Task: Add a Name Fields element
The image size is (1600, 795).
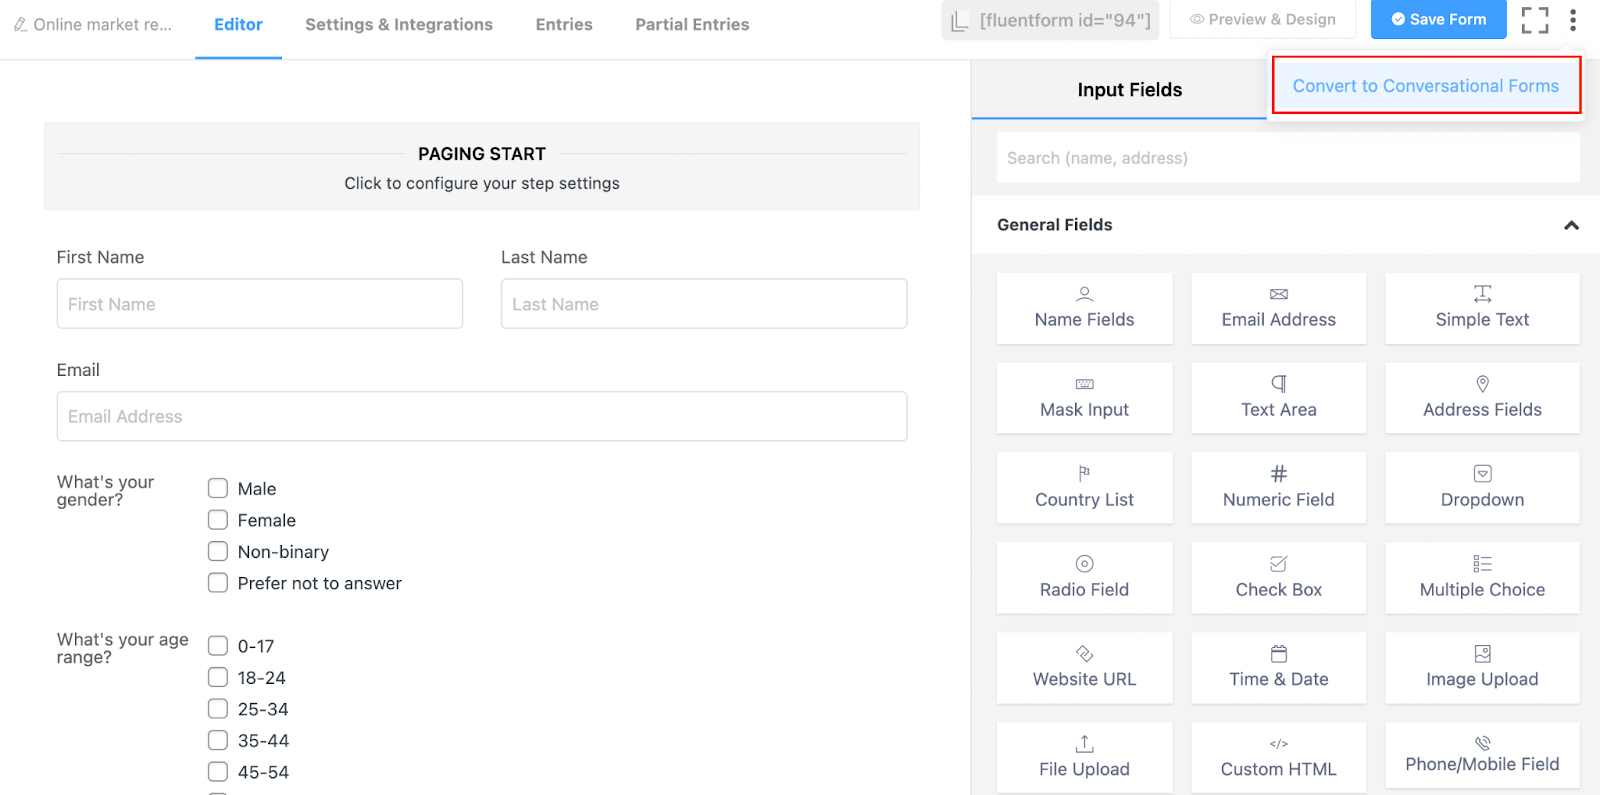Action: (x=1084, y=308)
